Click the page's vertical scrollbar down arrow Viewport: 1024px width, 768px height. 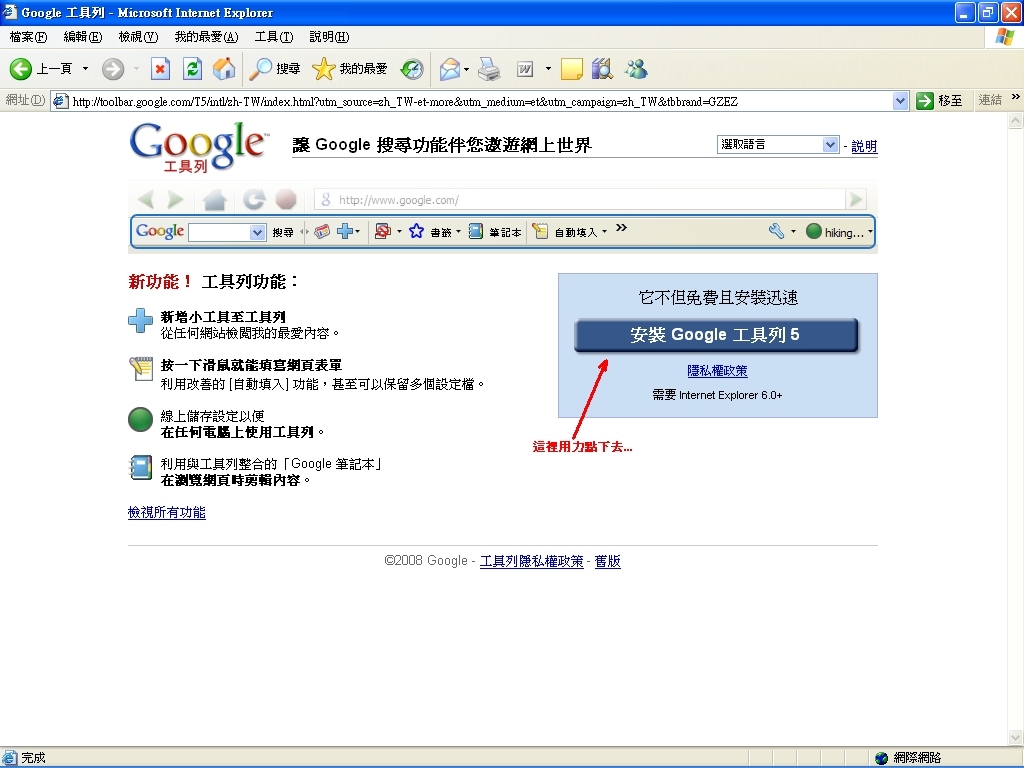point(1016,738)
